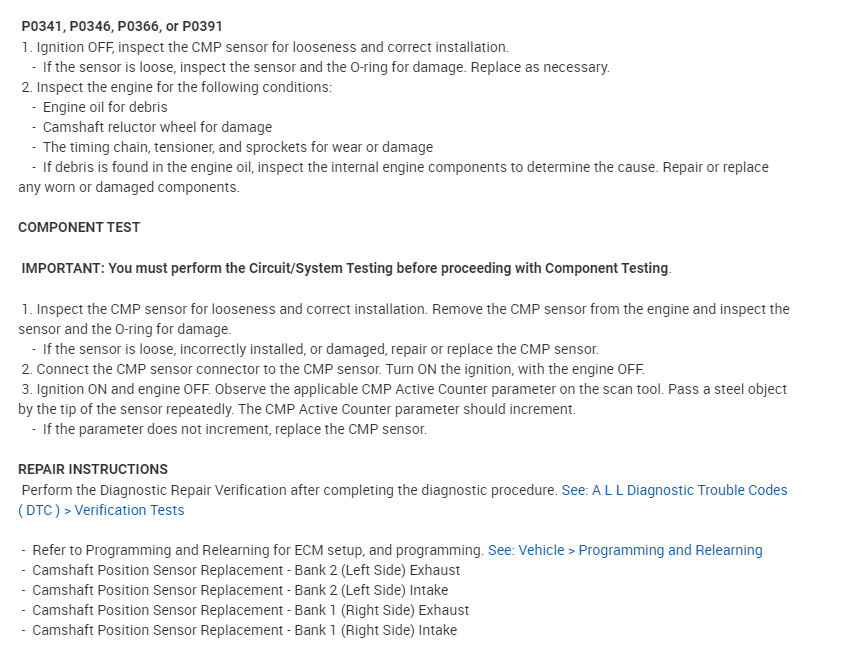Select the 'Camshaft reluctor wheel for damage' bullet
This screenshot has width=865, height=653.
(157, 127)
